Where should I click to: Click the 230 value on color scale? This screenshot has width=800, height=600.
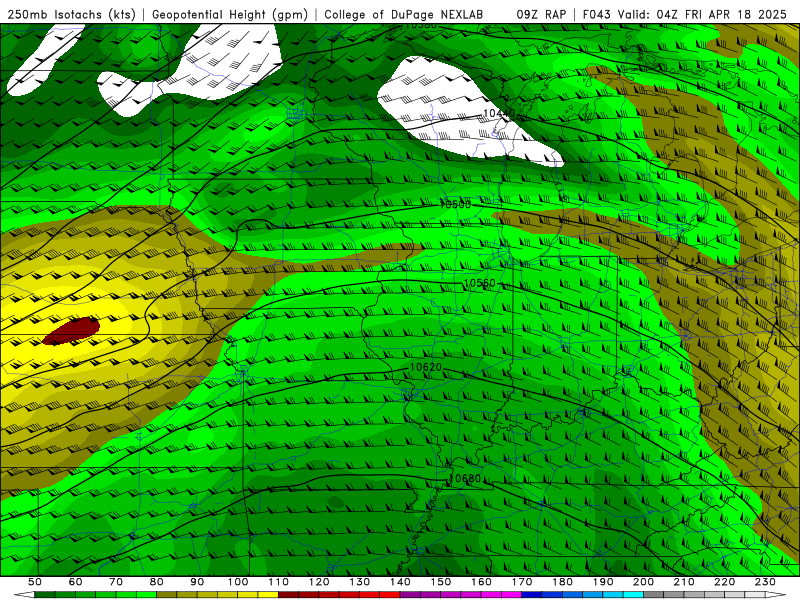point(765,582)
